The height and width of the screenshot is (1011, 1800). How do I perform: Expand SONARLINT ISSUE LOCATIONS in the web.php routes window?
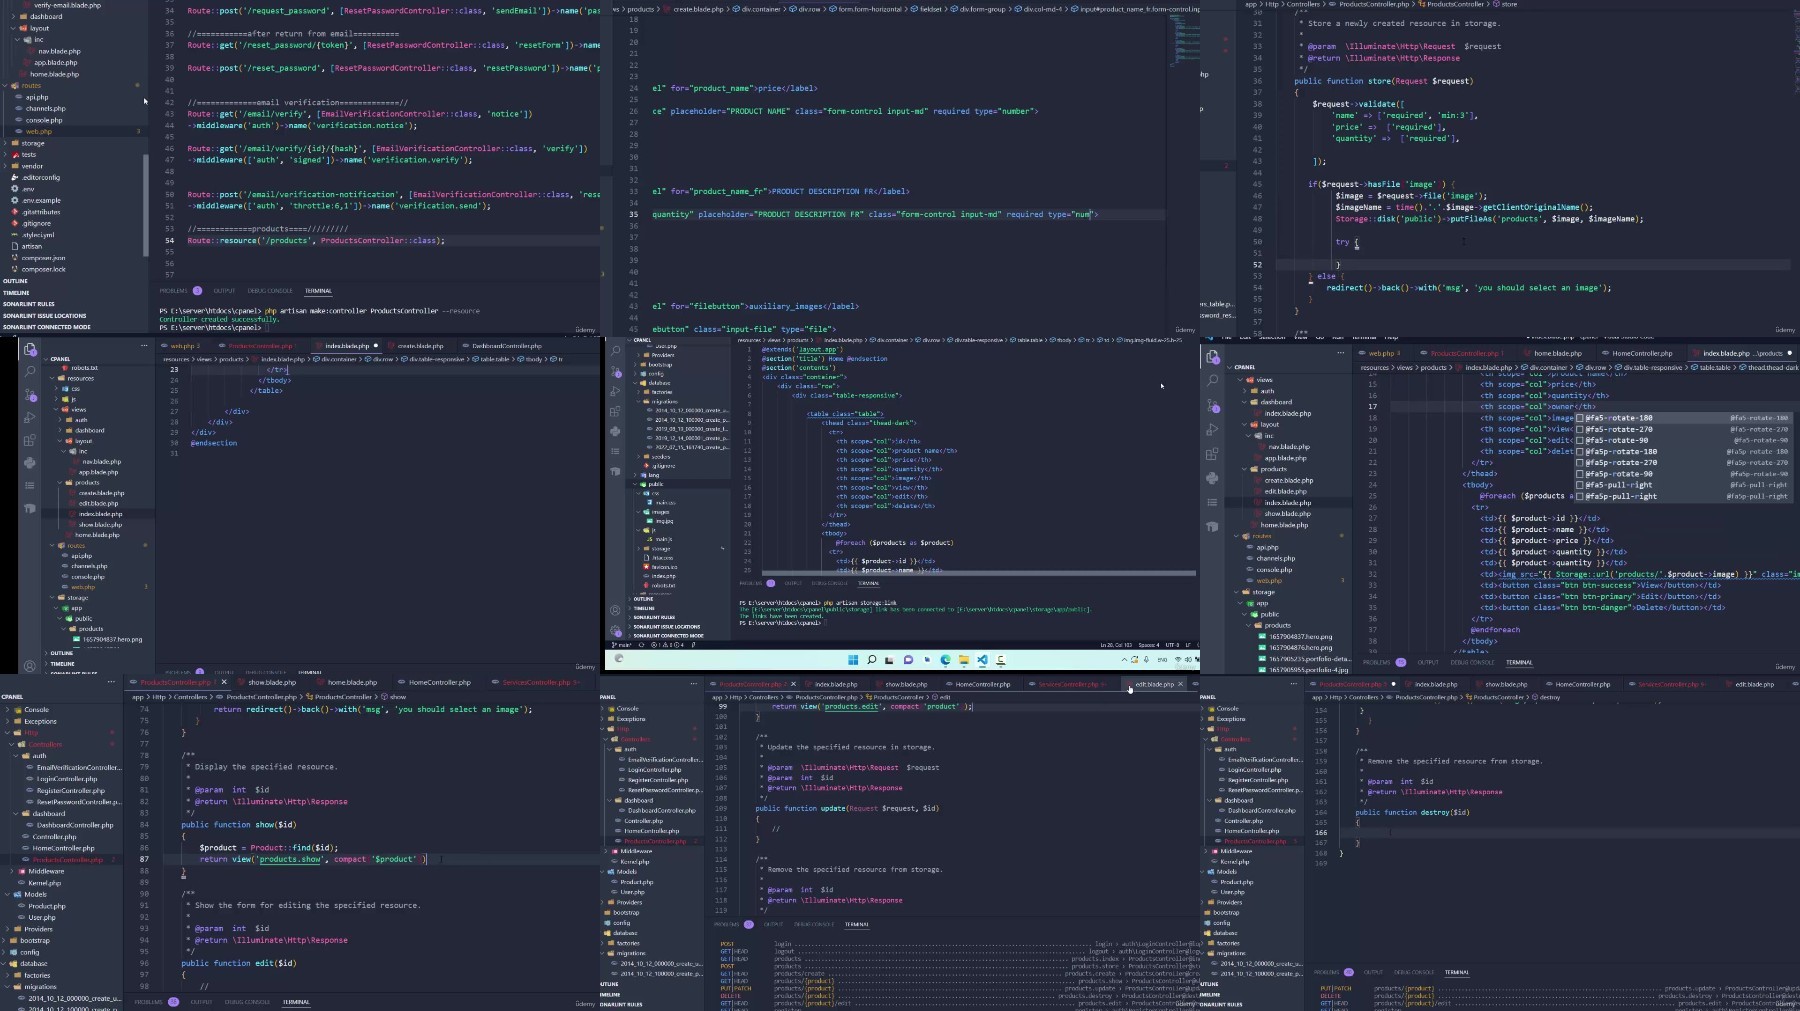click(x=44, y=316)
